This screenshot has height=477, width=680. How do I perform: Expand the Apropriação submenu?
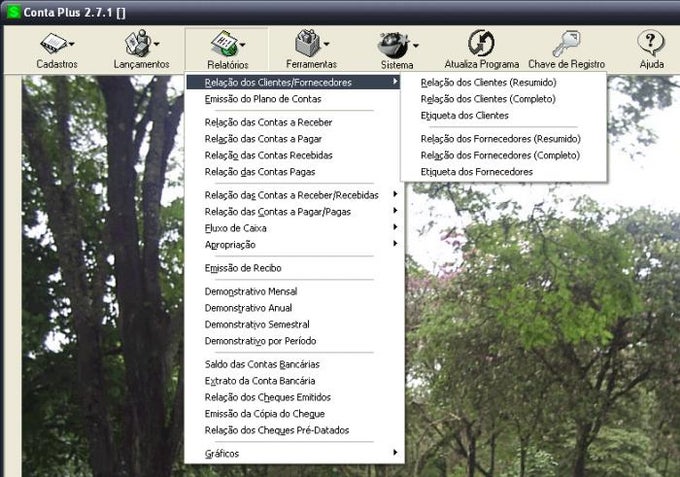tap(293, 245)
